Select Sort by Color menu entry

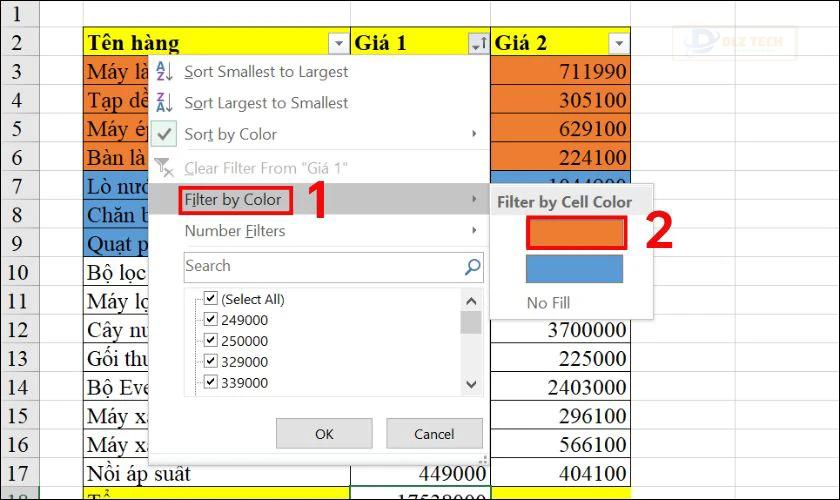click(319, 134)
